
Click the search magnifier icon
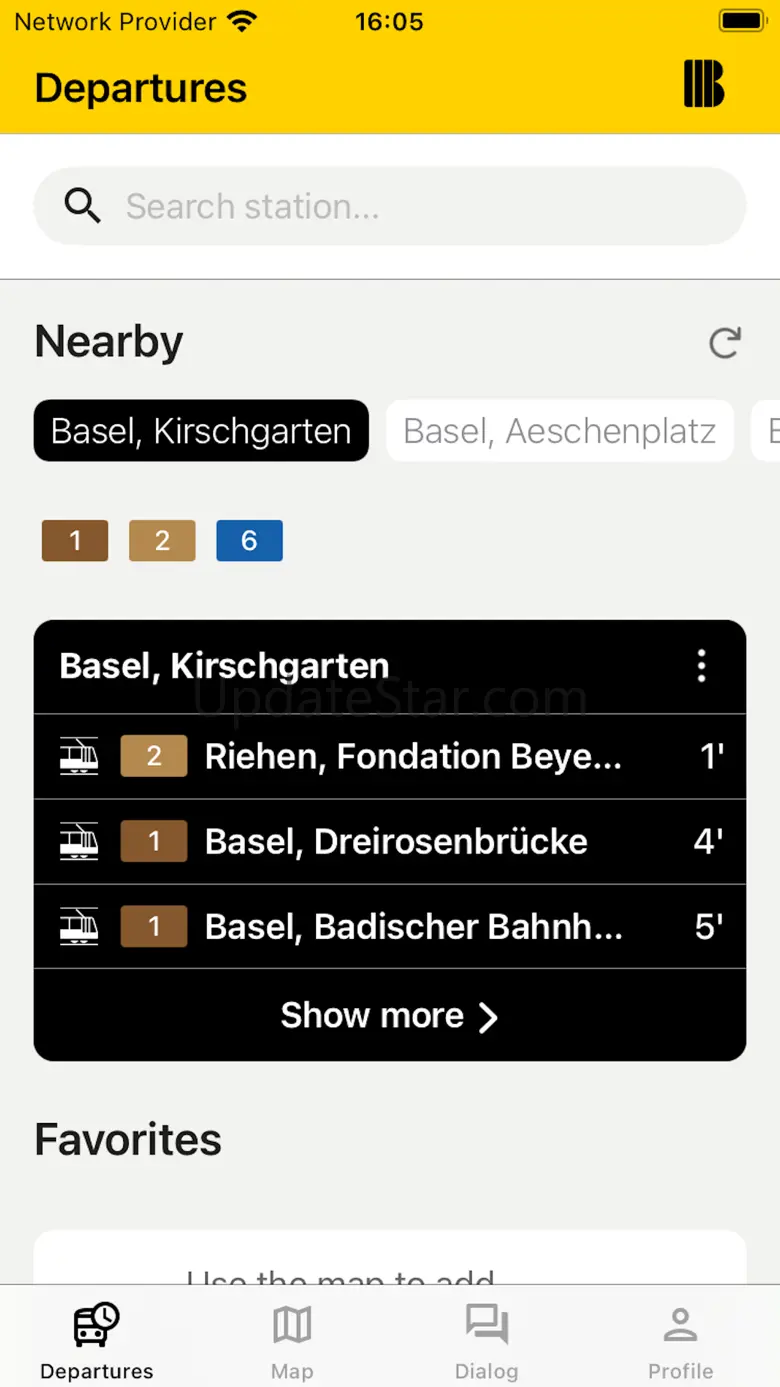tap(82, 206)
